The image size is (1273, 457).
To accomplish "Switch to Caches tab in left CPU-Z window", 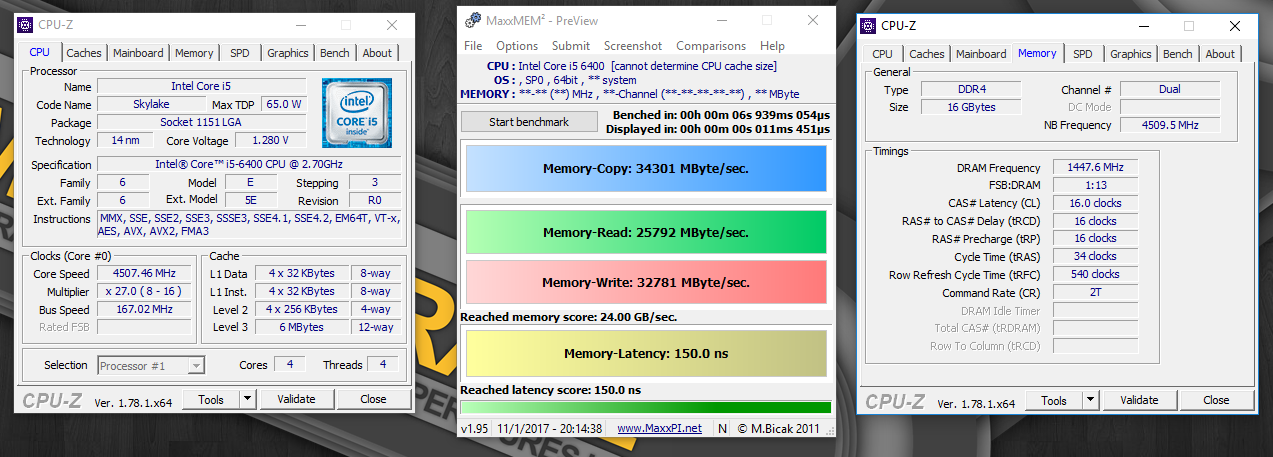I will point(84,53).
